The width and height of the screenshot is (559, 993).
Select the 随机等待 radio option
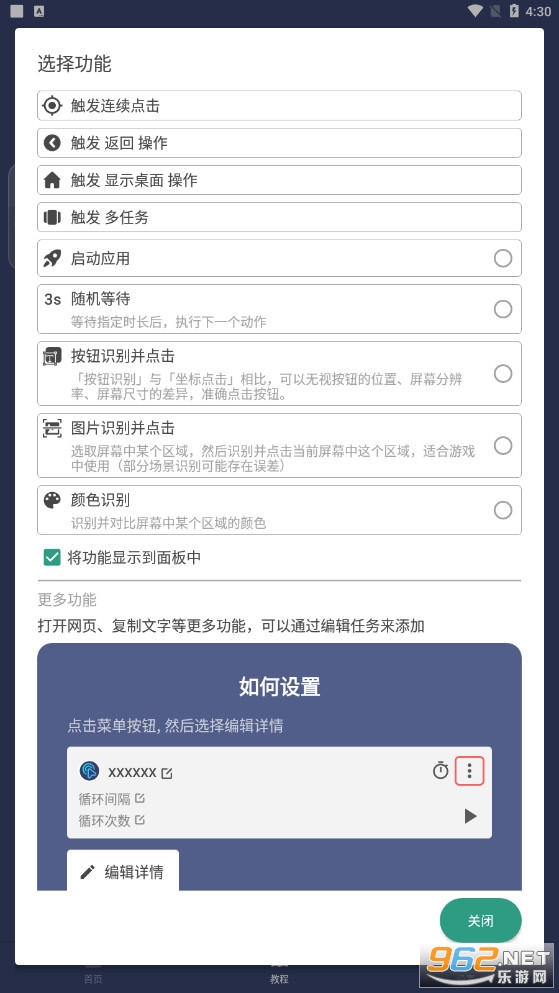503,309
